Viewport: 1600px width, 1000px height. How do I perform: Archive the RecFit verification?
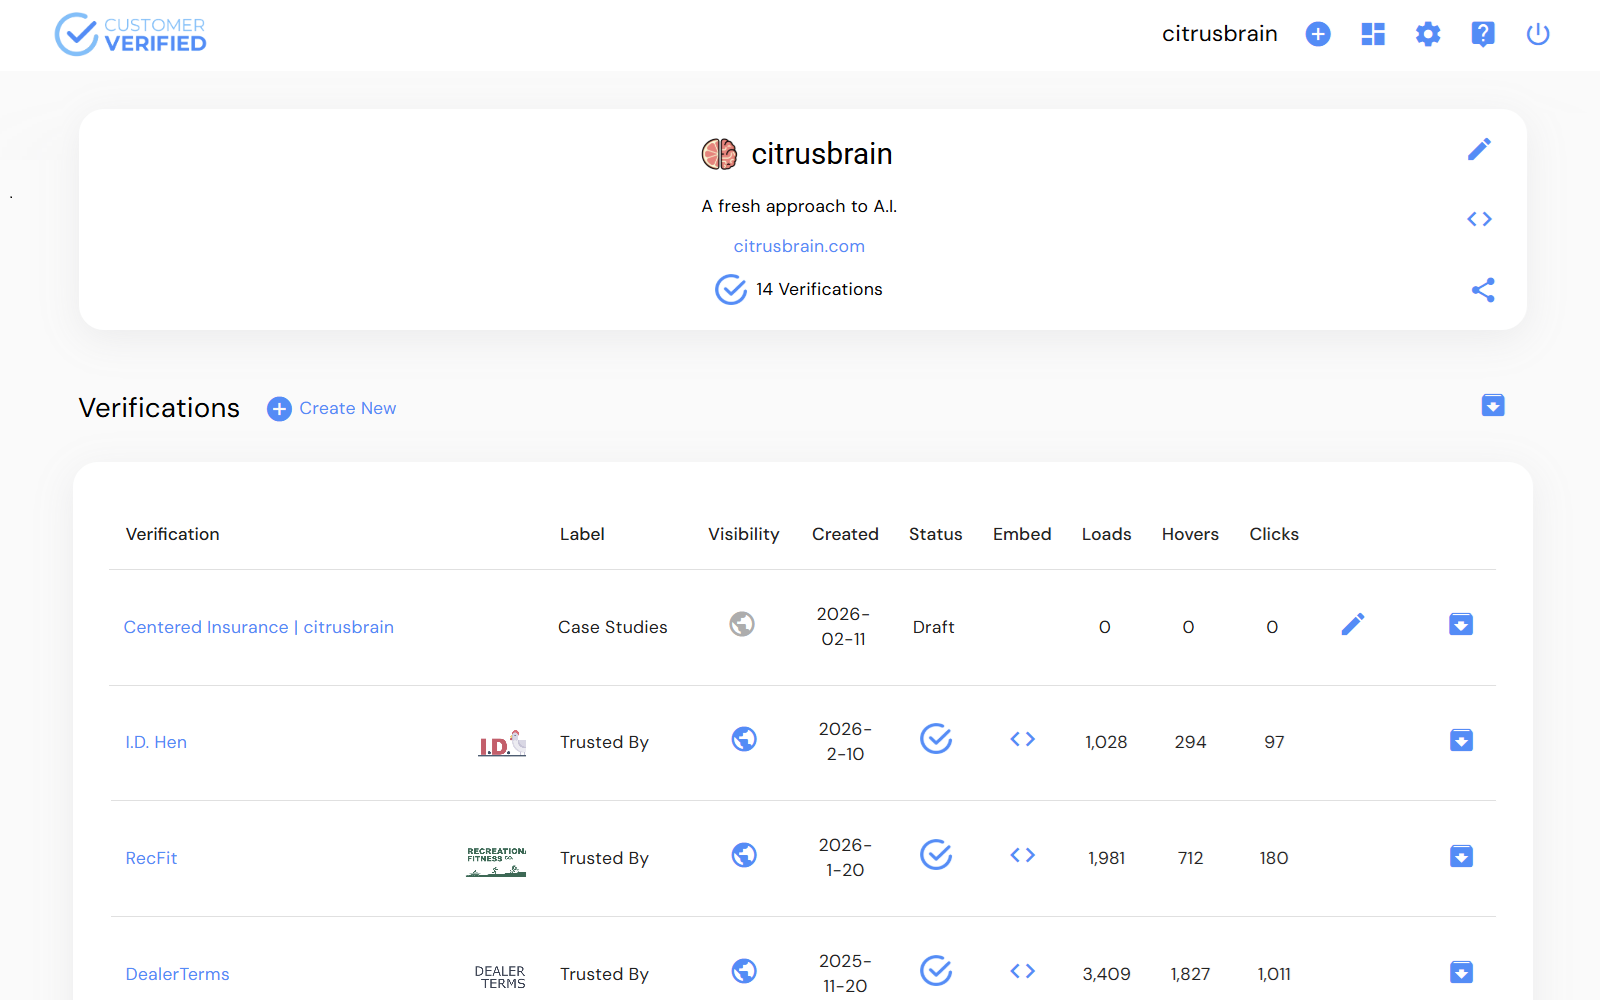1461,856
